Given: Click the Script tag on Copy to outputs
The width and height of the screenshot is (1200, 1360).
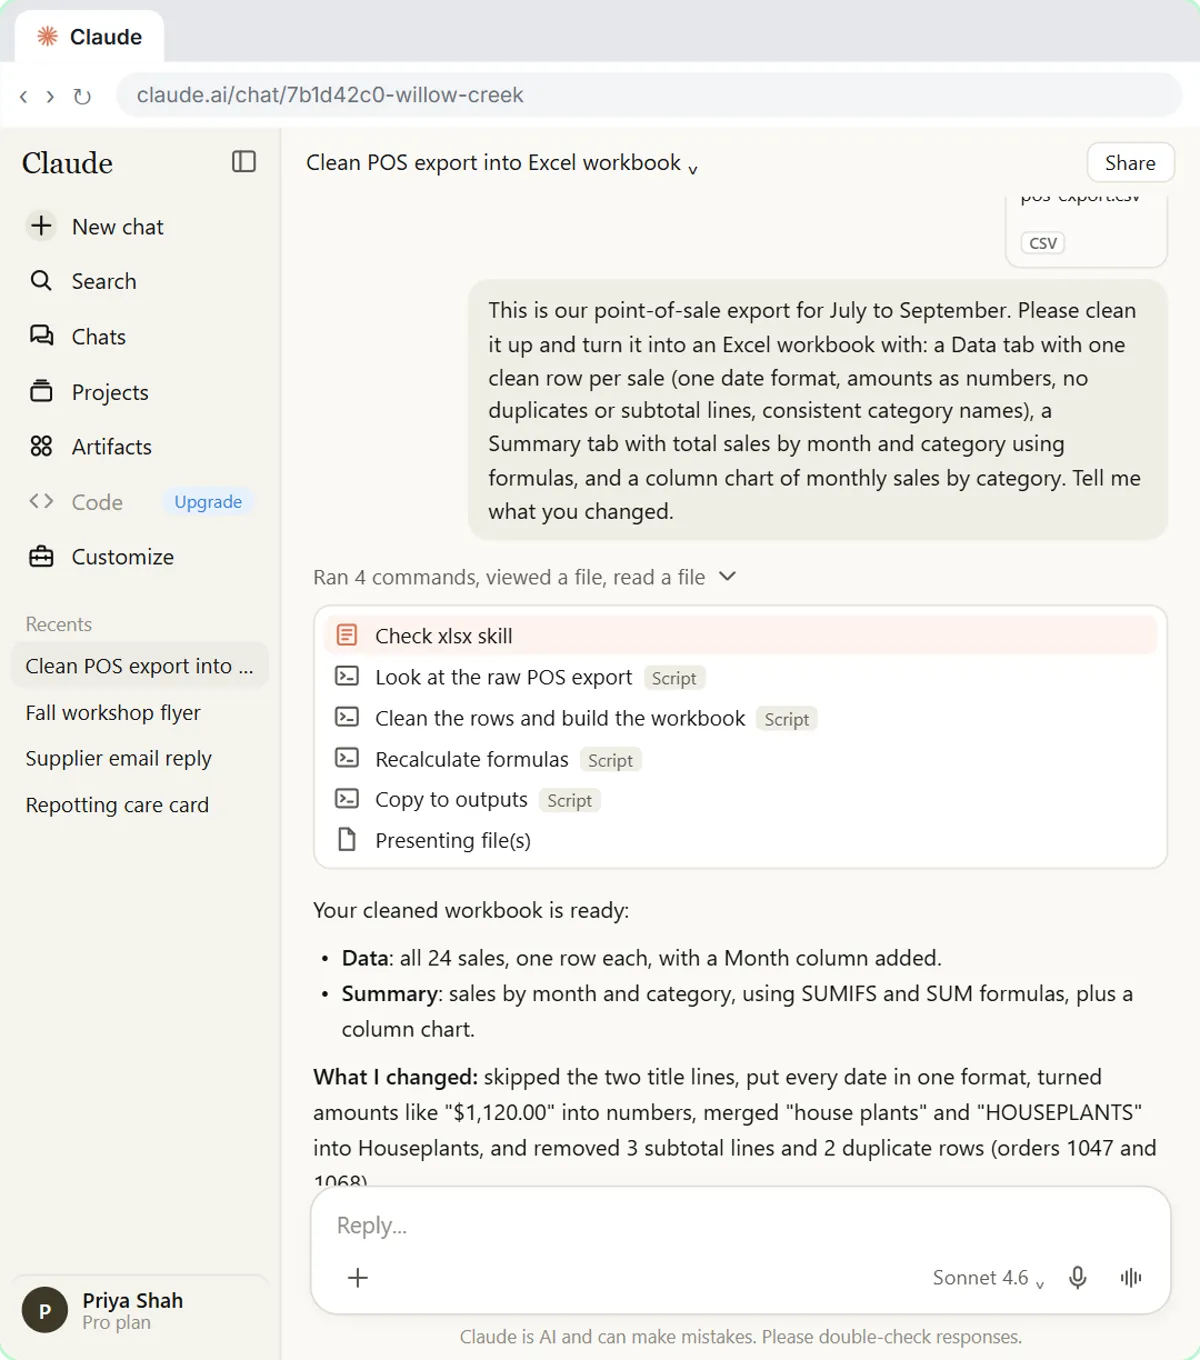Looking at the screenshot, I should tap(569, 800).
